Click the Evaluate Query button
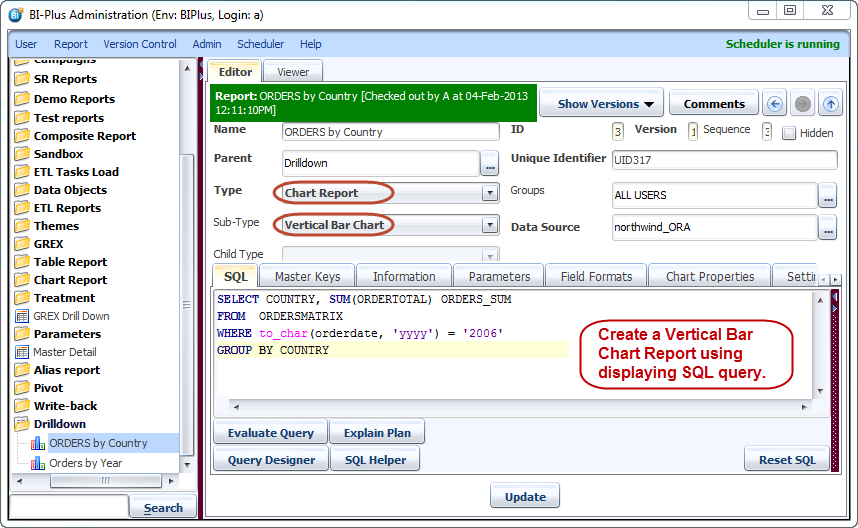This screenshot has width=858, height=528. pyautogui.click(x=270, y=433)
